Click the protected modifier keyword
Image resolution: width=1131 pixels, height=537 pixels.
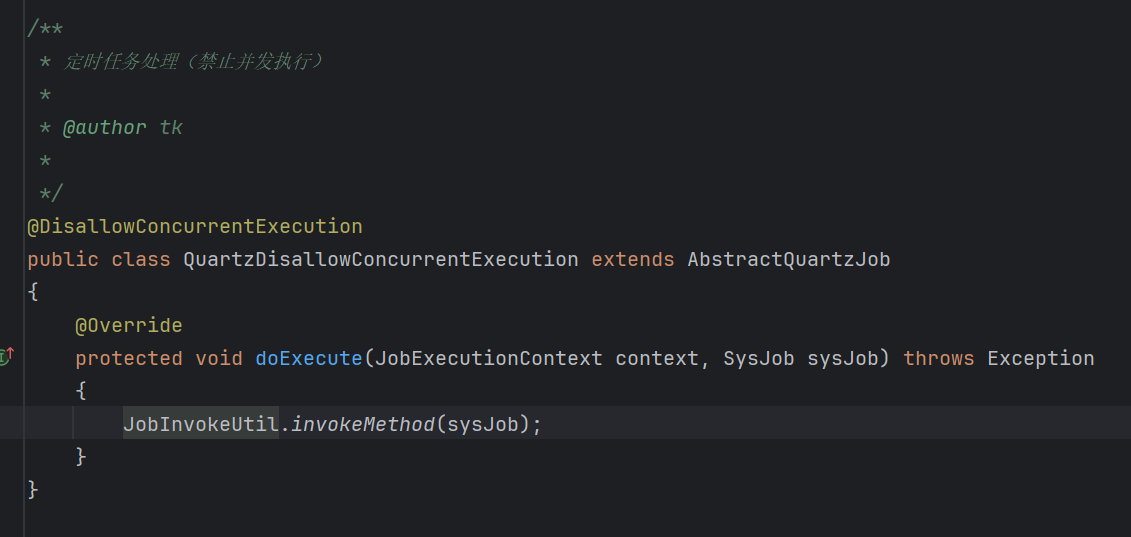[x=128, y=358]
